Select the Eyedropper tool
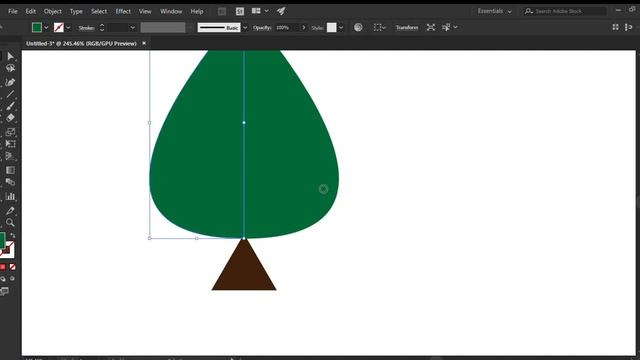This screenshot has height=360, width=640. 10,211
